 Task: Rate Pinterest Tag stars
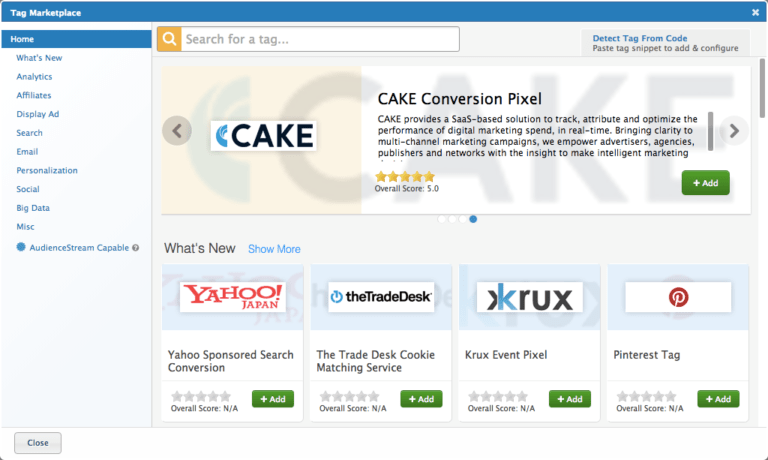646,396
